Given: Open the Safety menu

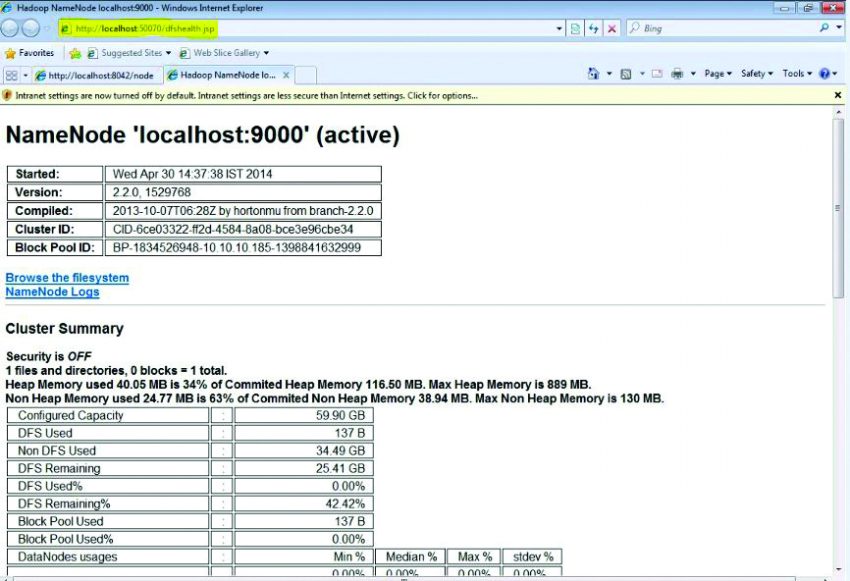Looking at the screenshot, I should click(756, 74).
